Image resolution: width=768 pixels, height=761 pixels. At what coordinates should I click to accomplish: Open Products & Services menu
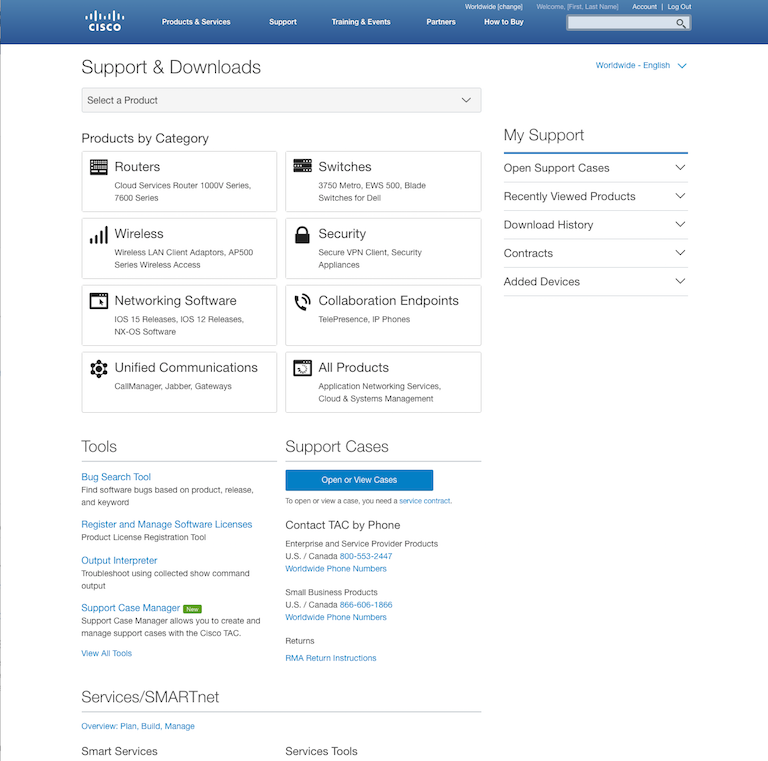tap(196, 22)
